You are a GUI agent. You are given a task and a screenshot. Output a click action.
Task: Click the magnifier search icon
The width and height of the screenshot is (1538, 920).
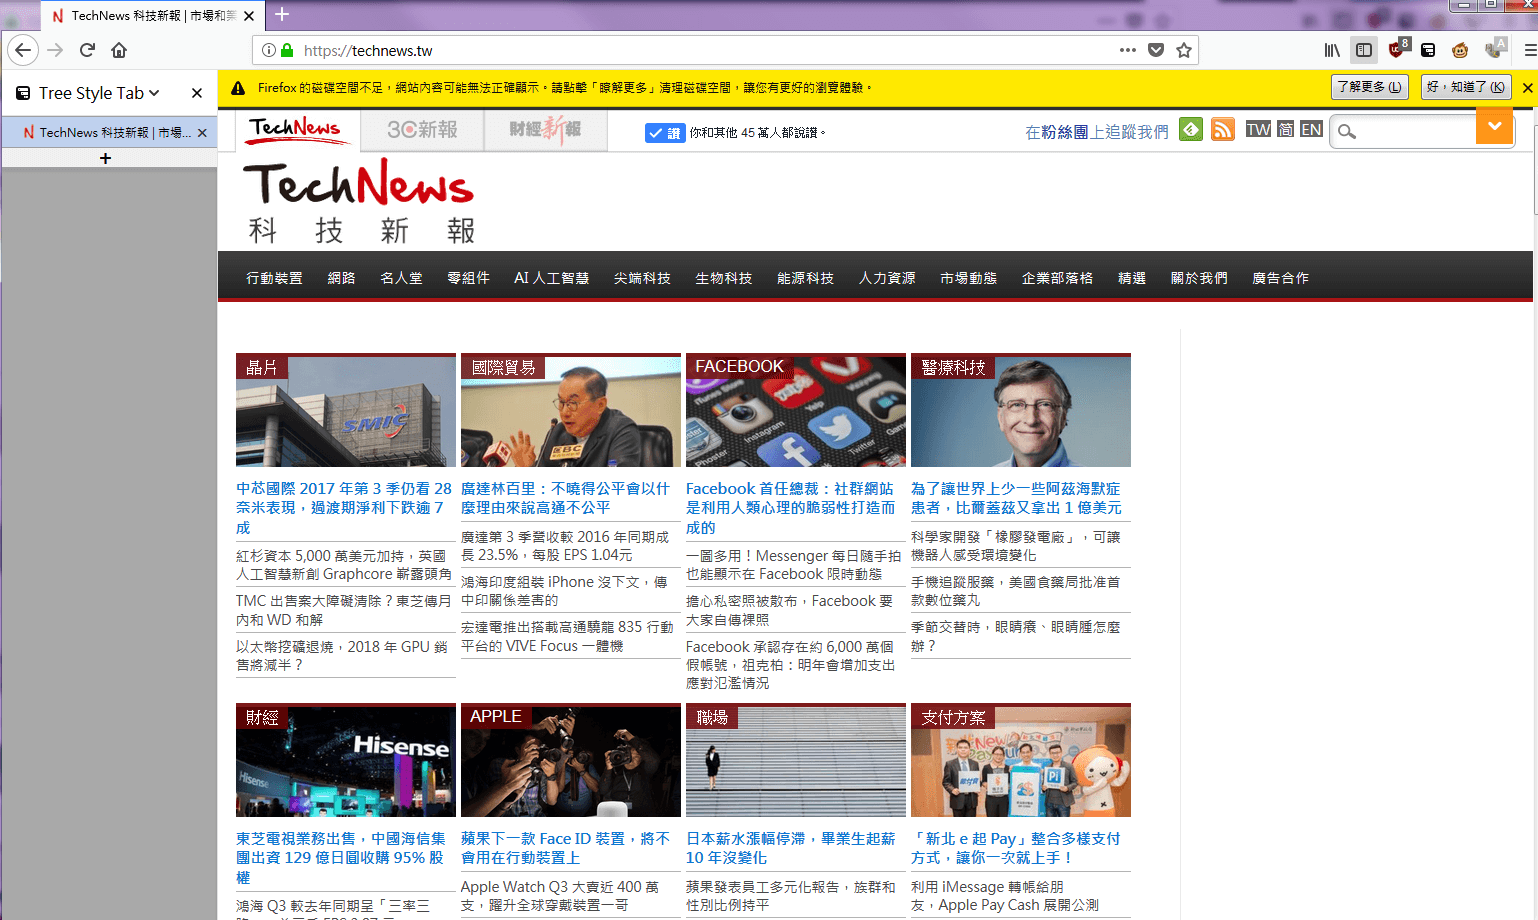coord(1347,131)
